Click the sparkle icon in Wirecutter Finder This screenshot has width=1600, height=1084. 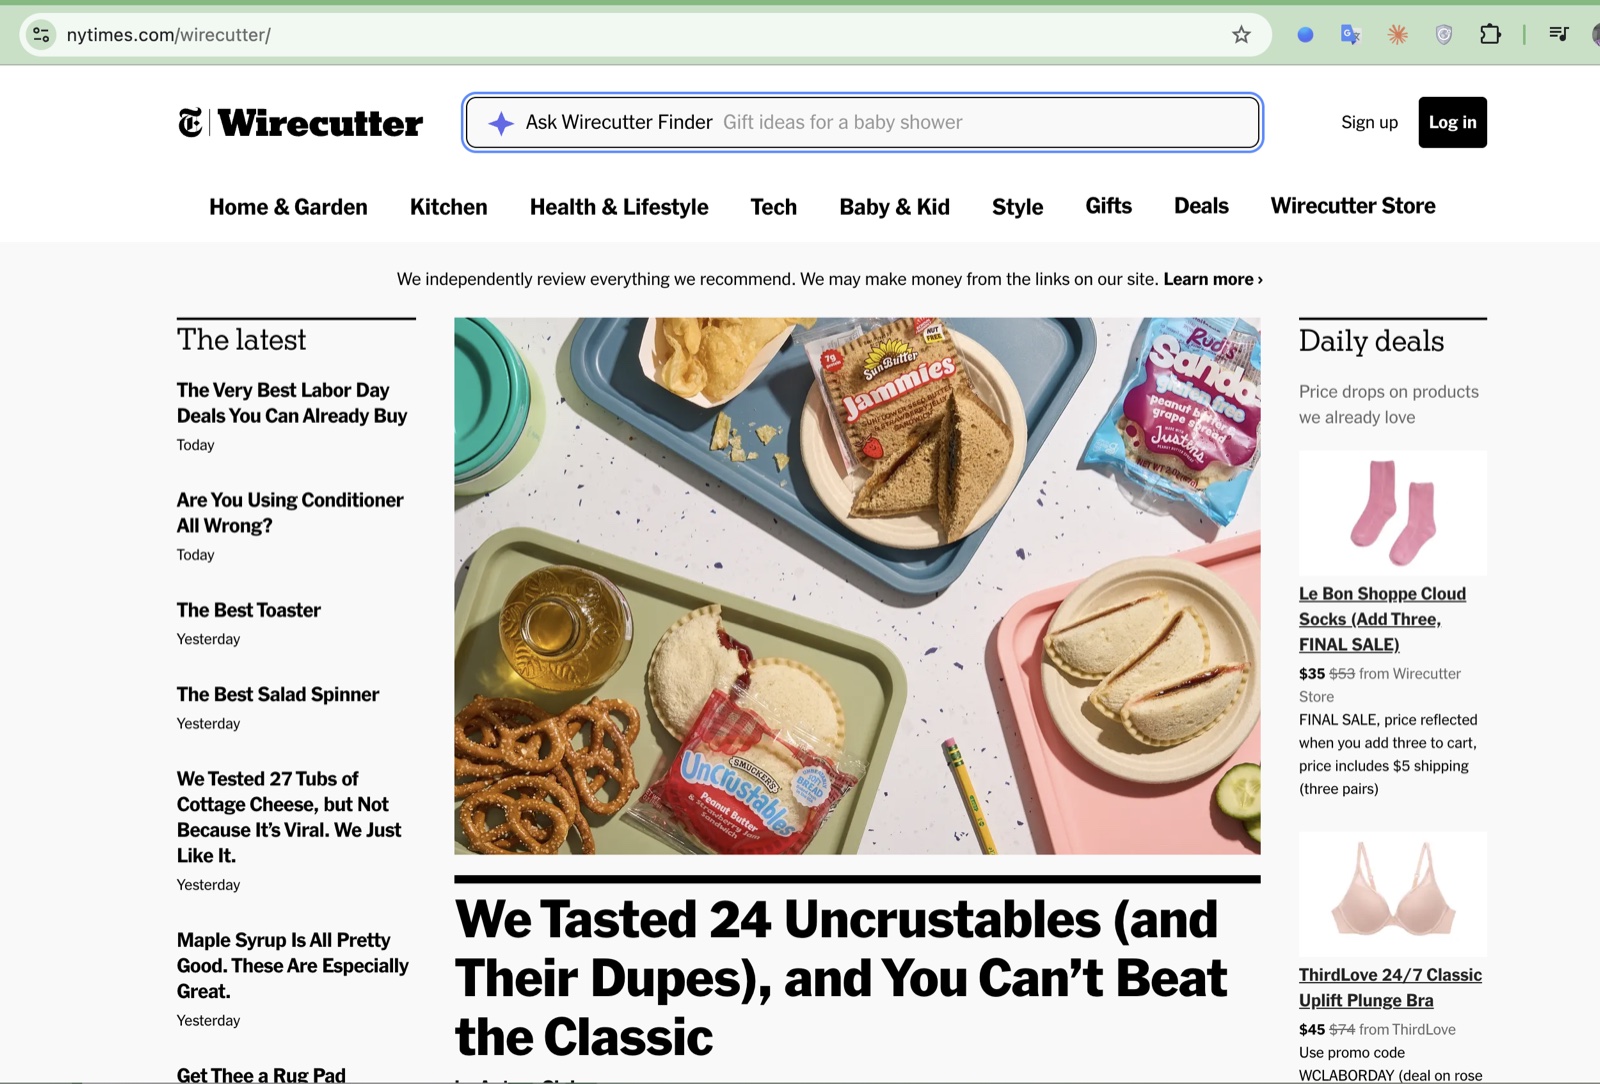point(501,123)
